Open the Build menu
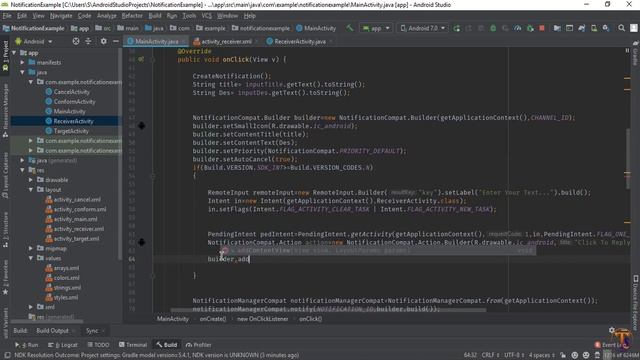640x360 pixels. click(x=155, y=16)
